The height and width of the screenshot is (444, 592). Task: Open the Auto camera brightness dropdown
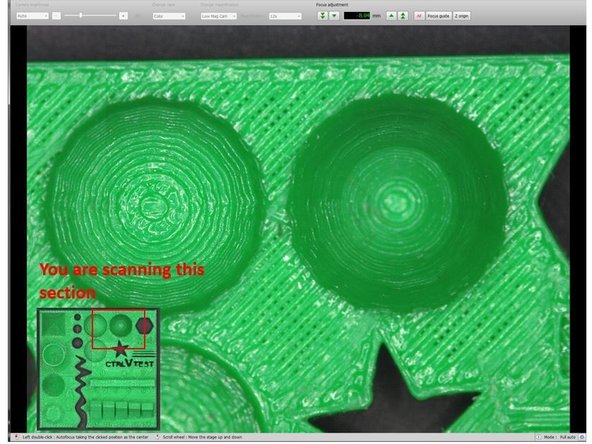pos(32,16)
